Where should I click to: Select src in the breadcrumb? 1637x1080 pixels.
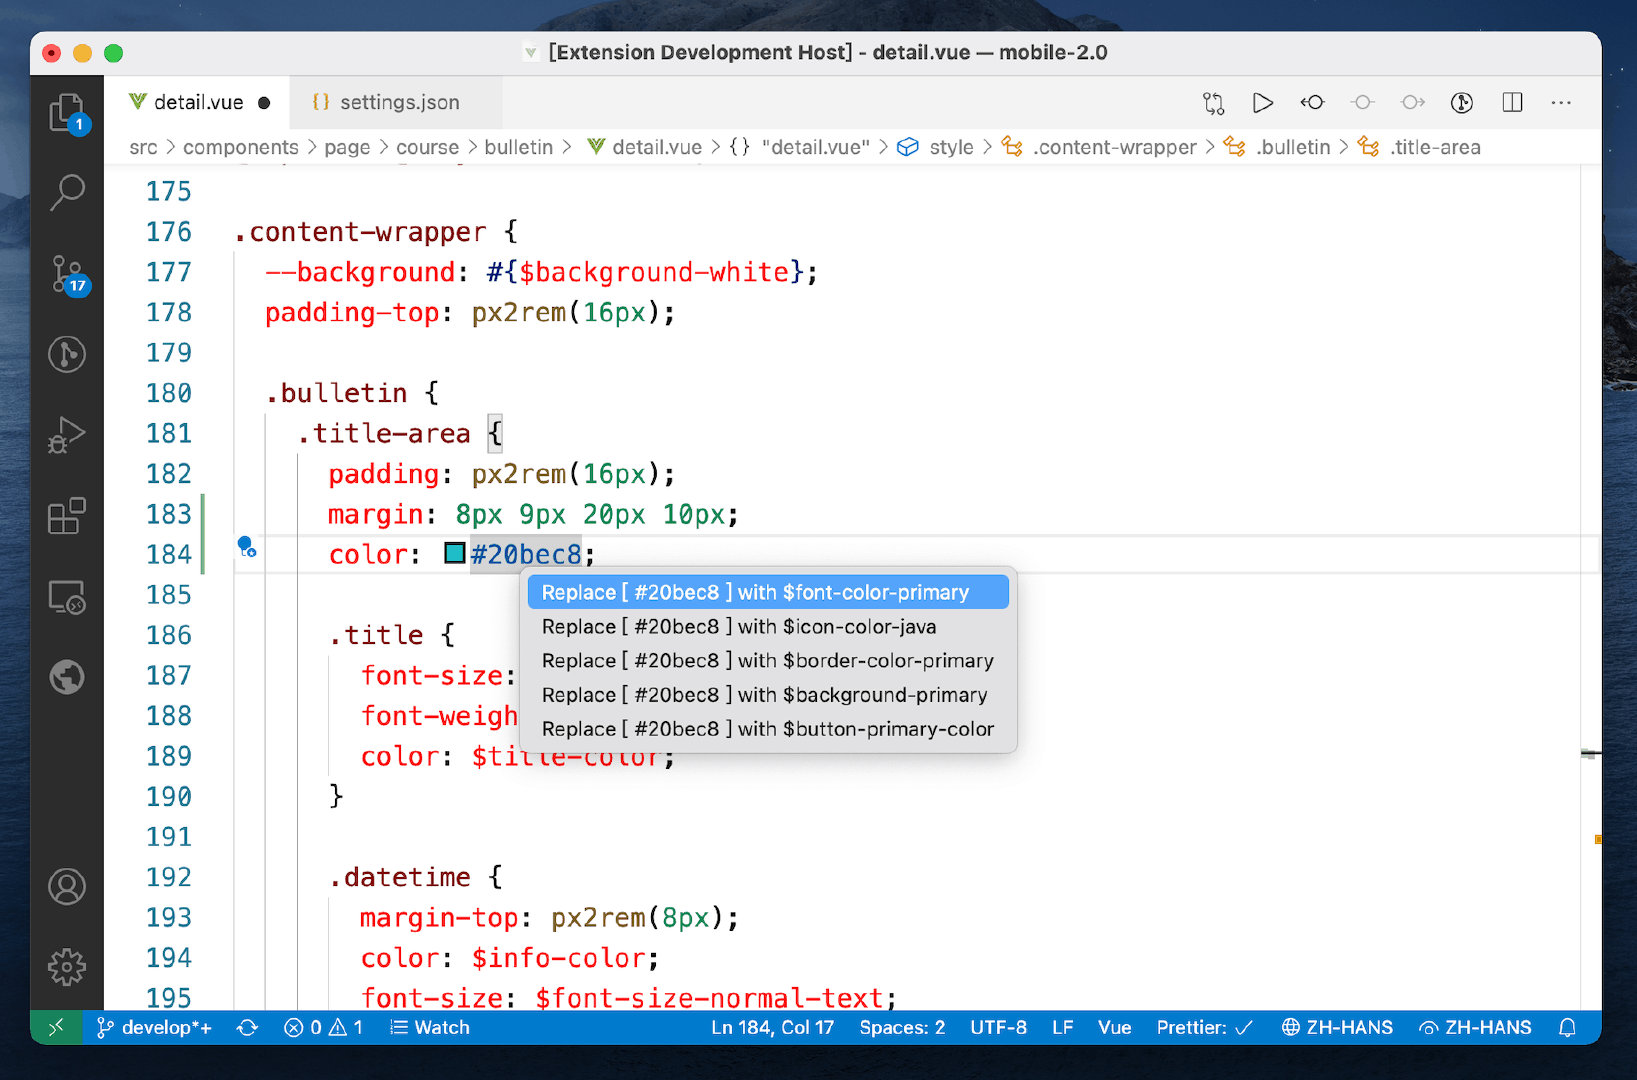point(143,147)
